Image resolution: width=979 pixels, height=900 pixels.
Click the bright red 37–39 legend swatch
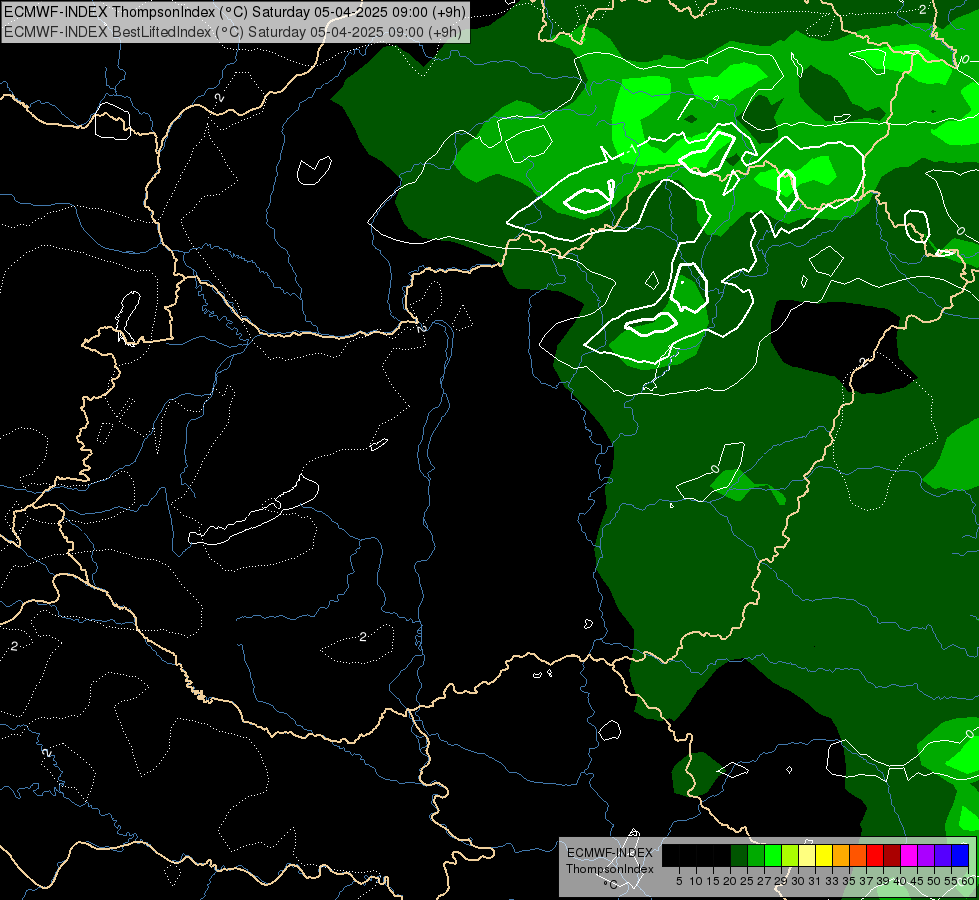tap(875, 855)
